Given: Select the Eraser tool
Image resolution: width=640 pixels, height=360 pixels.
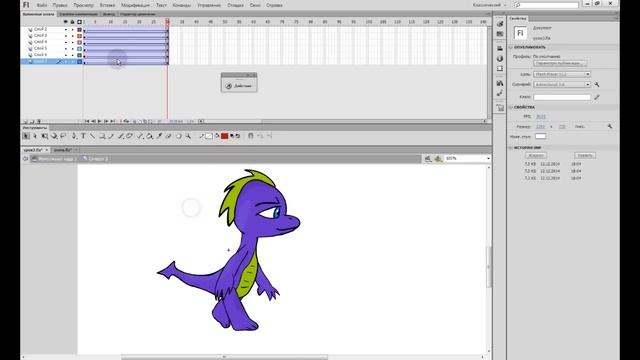Looking at the screenshot, I should tap(169, 136).
